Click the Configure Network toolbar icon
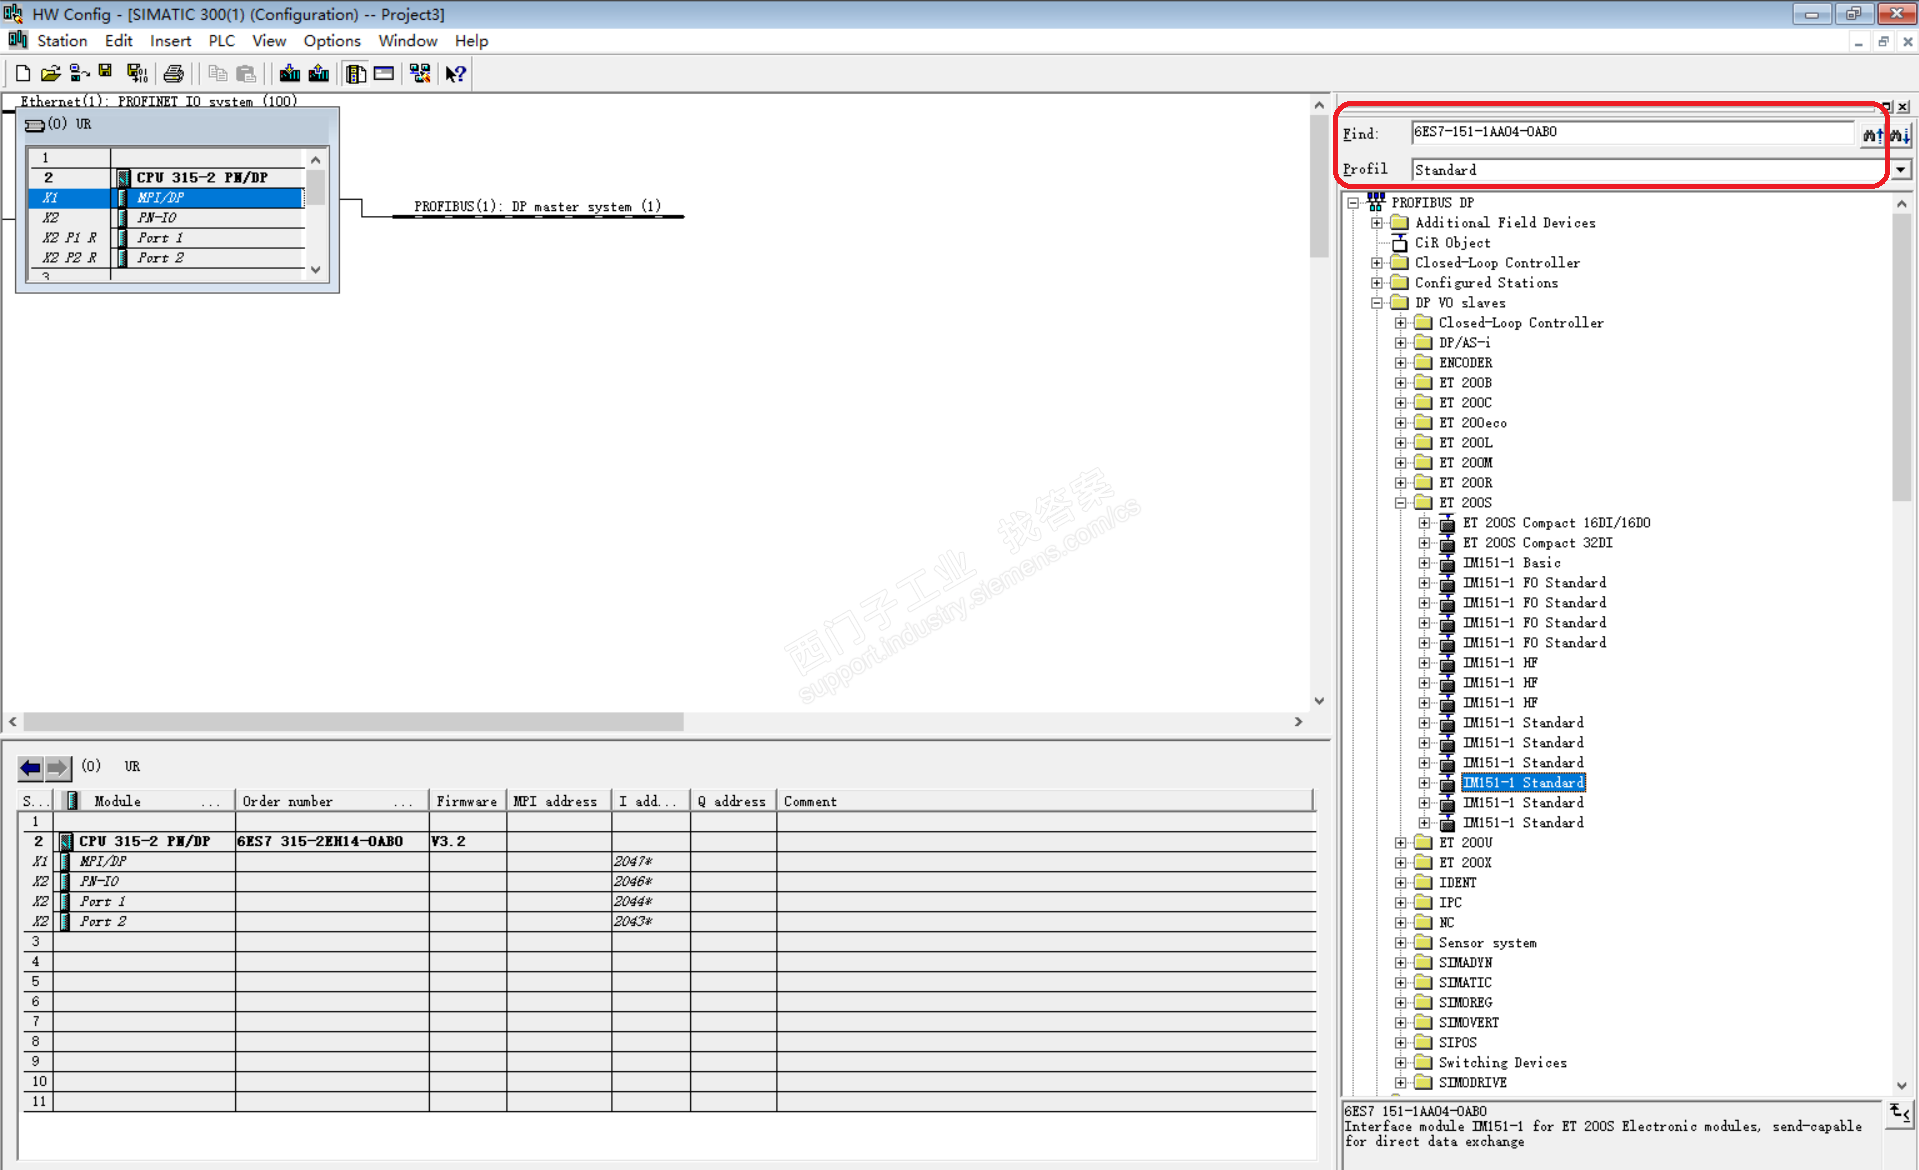Viewport: 1919px width, 1170px height. (420, 73)
